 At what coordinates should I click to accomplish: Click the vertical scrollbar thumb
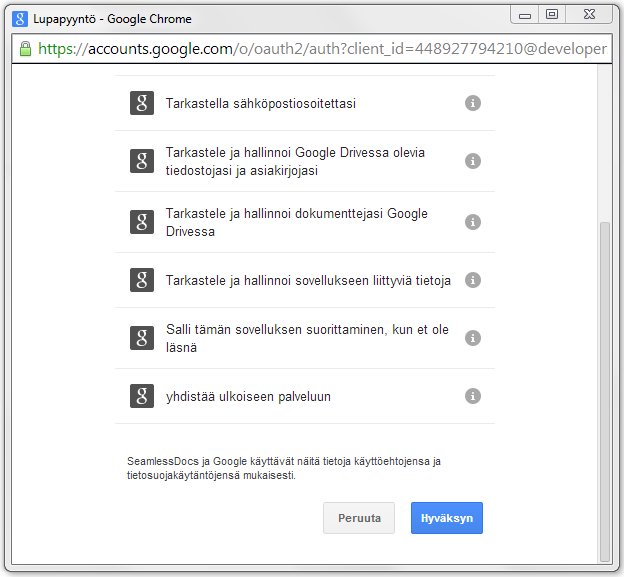coord(603,390)
